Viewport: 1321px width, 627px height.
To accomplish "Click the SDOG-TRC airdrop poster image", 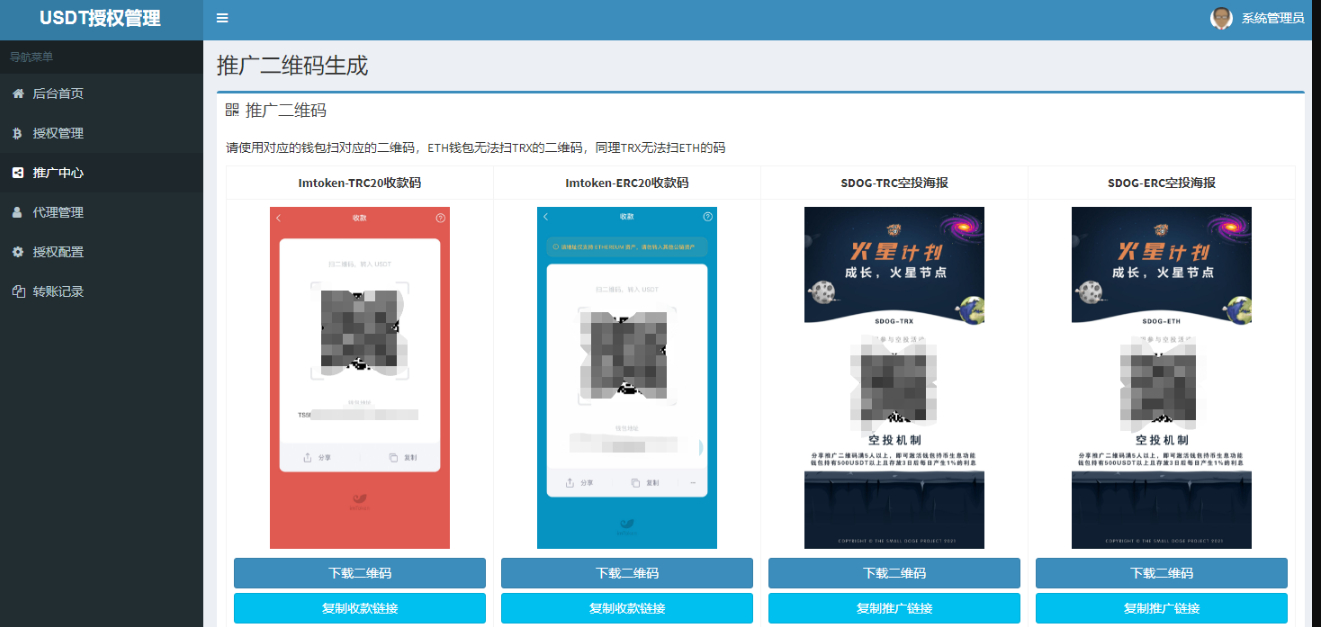I will click(894, 378).
